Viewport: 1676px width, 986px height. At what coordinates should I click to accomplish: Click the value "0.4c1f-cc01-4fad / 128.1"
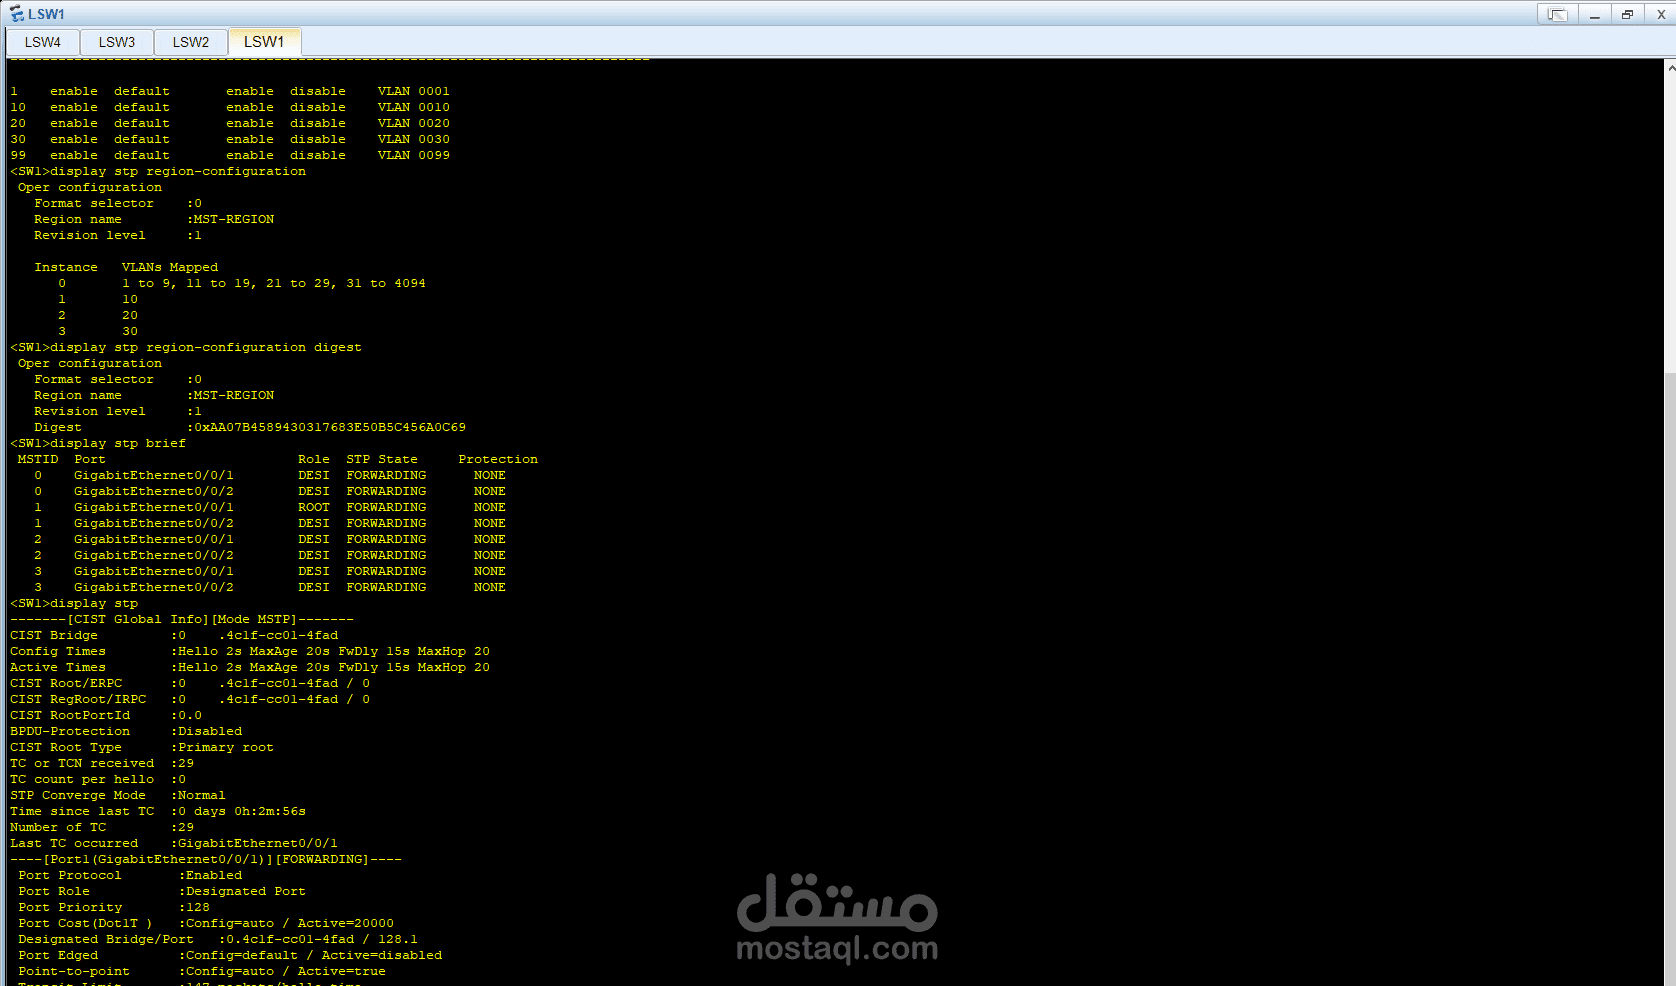(322, 939)
